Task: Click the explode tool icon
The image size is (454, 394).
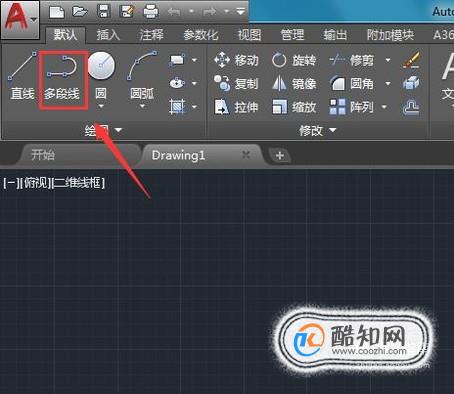Action: 411,83
